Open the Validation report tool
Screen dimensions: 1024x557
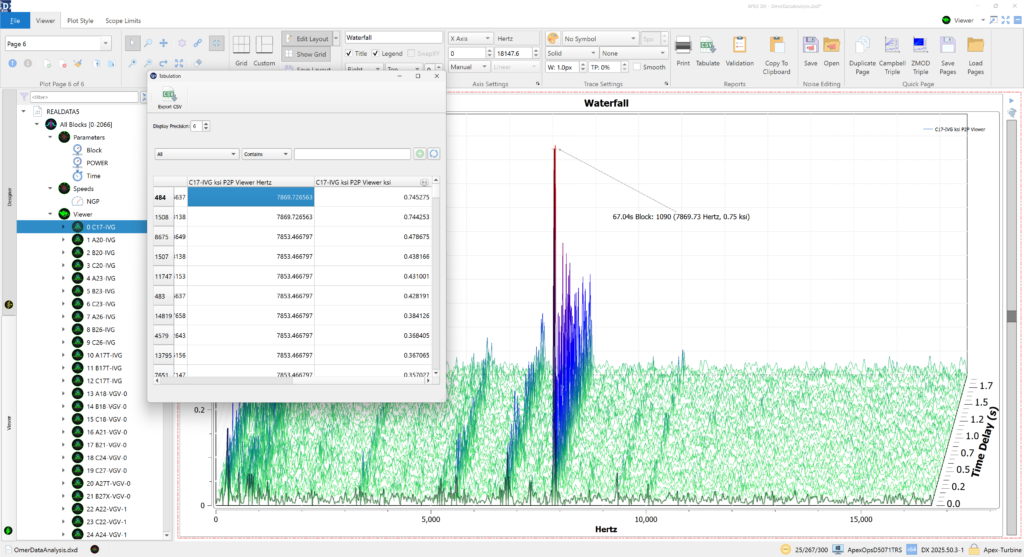pyautogui.click(x=739, y=45)
